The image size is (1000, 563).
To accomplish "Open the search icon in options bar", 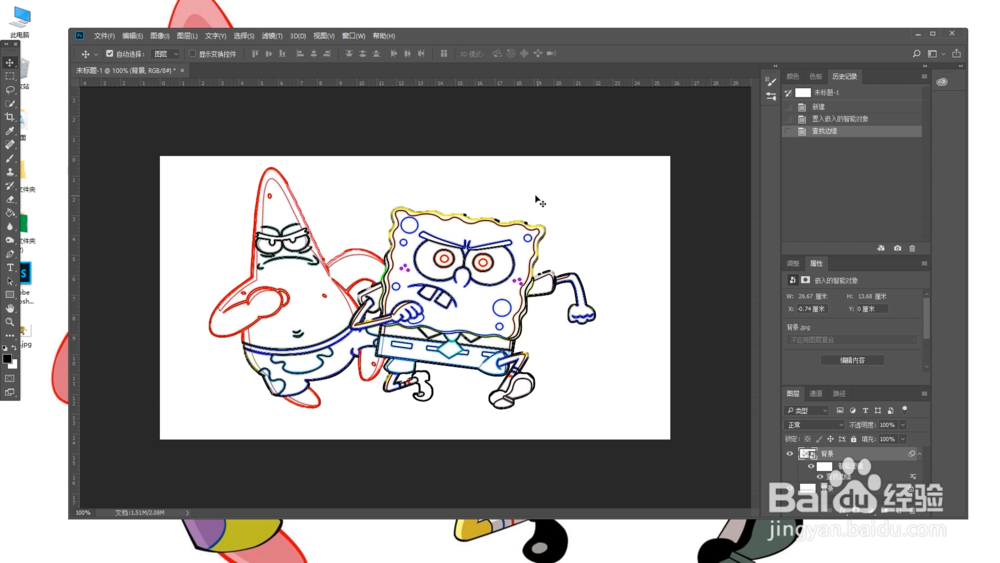I will (916, 54).
